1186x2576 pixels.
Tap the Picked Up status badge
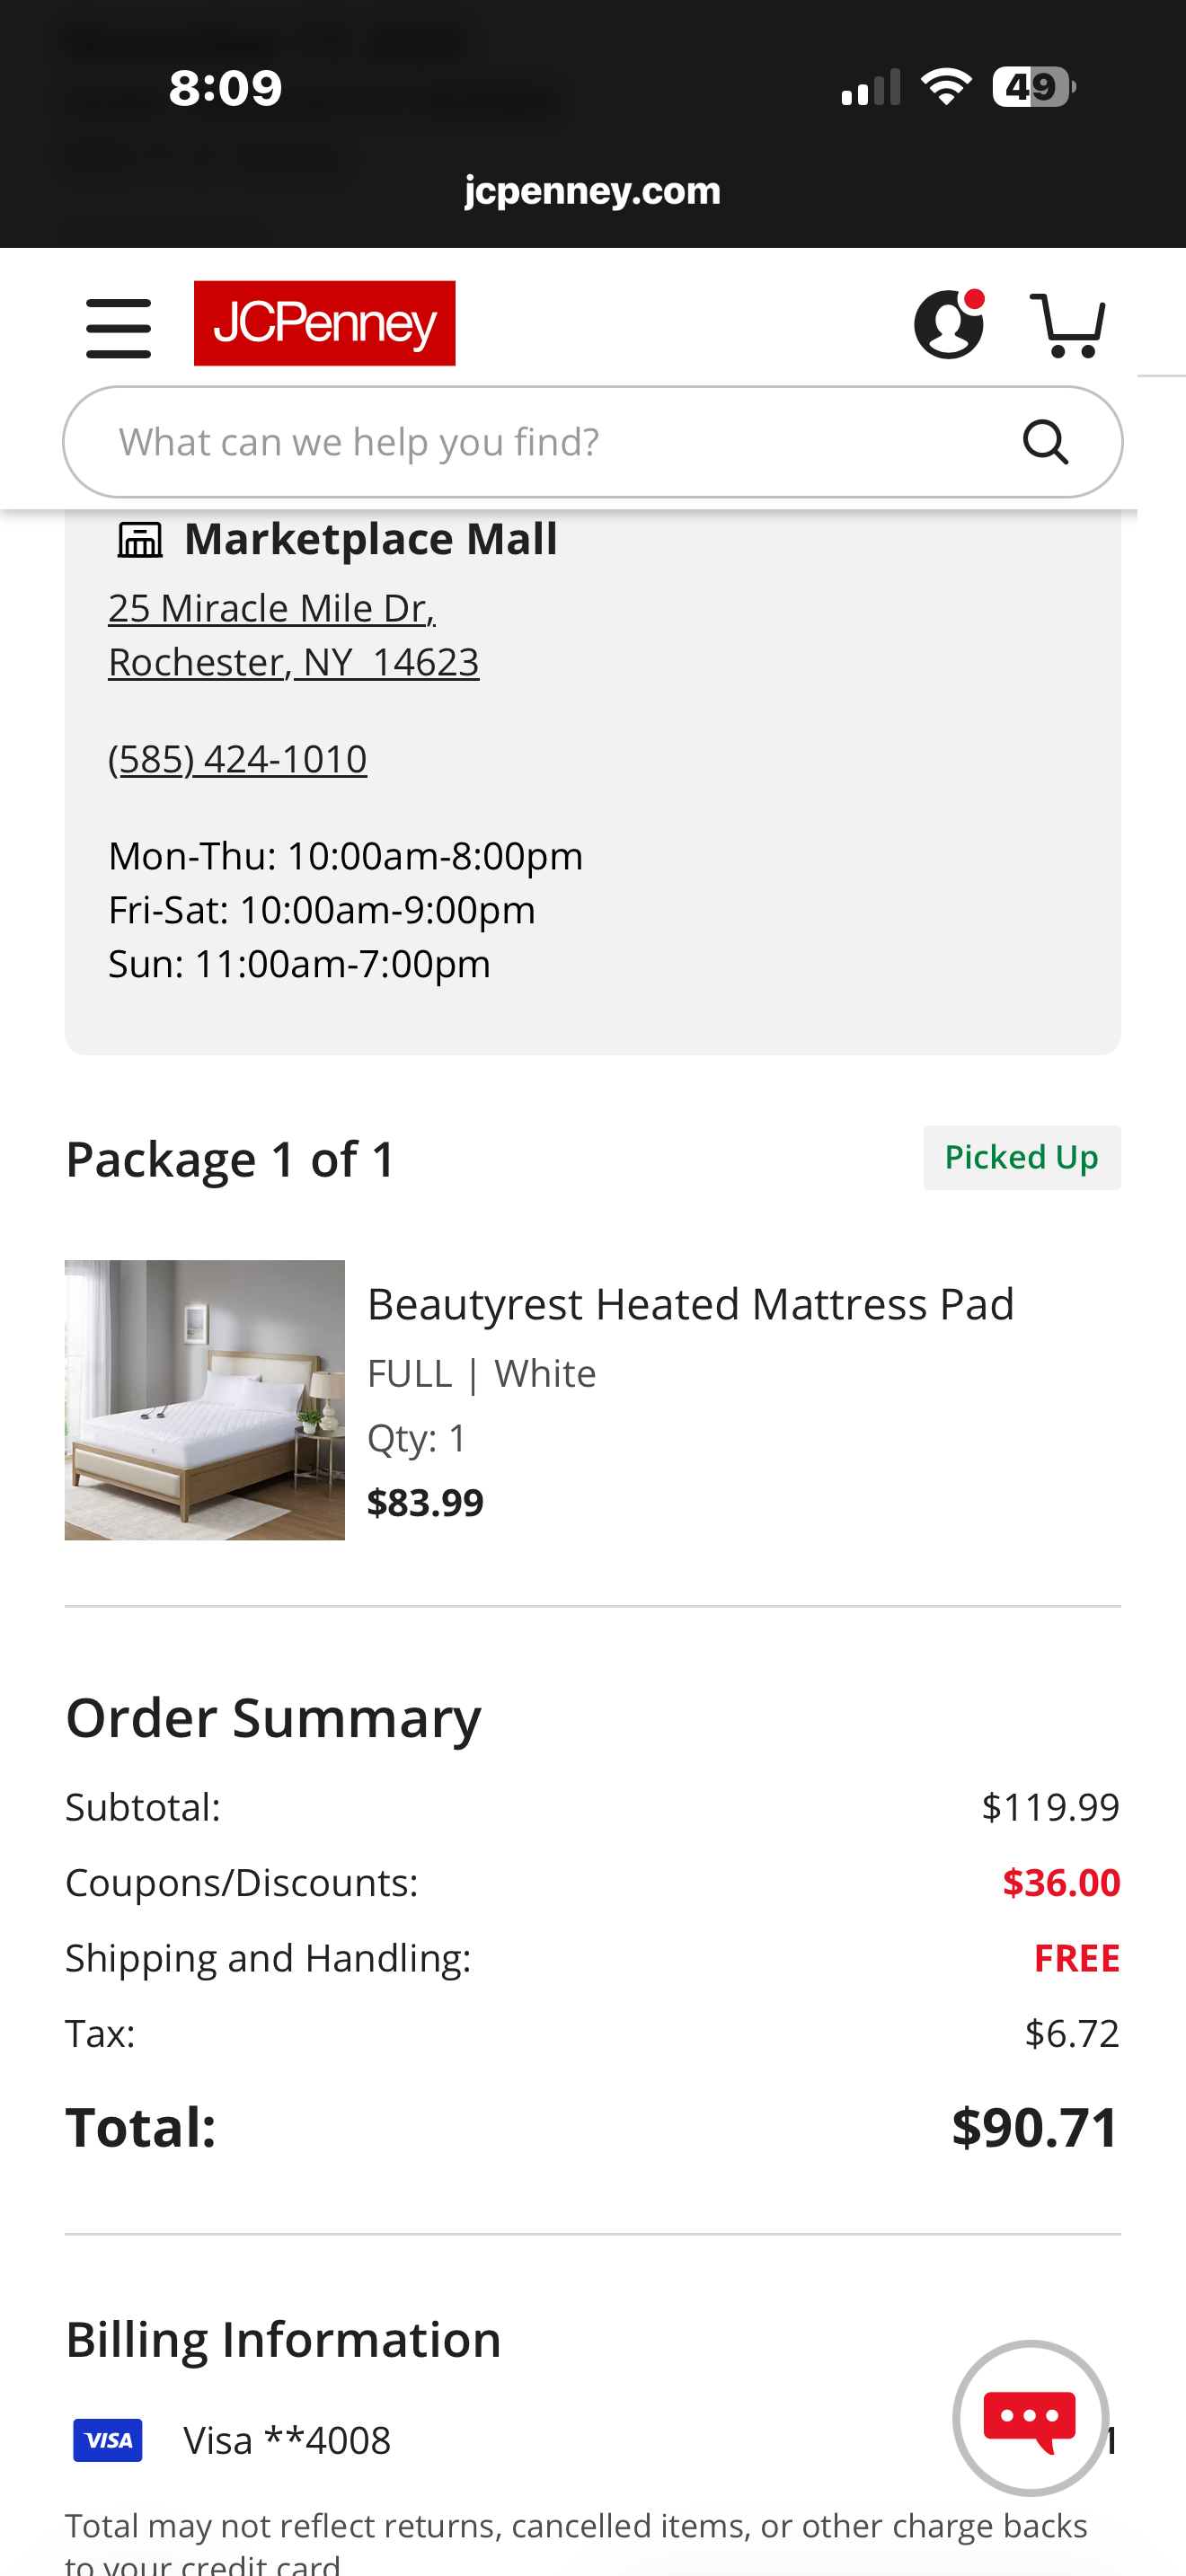(x=1021, y=1157)
